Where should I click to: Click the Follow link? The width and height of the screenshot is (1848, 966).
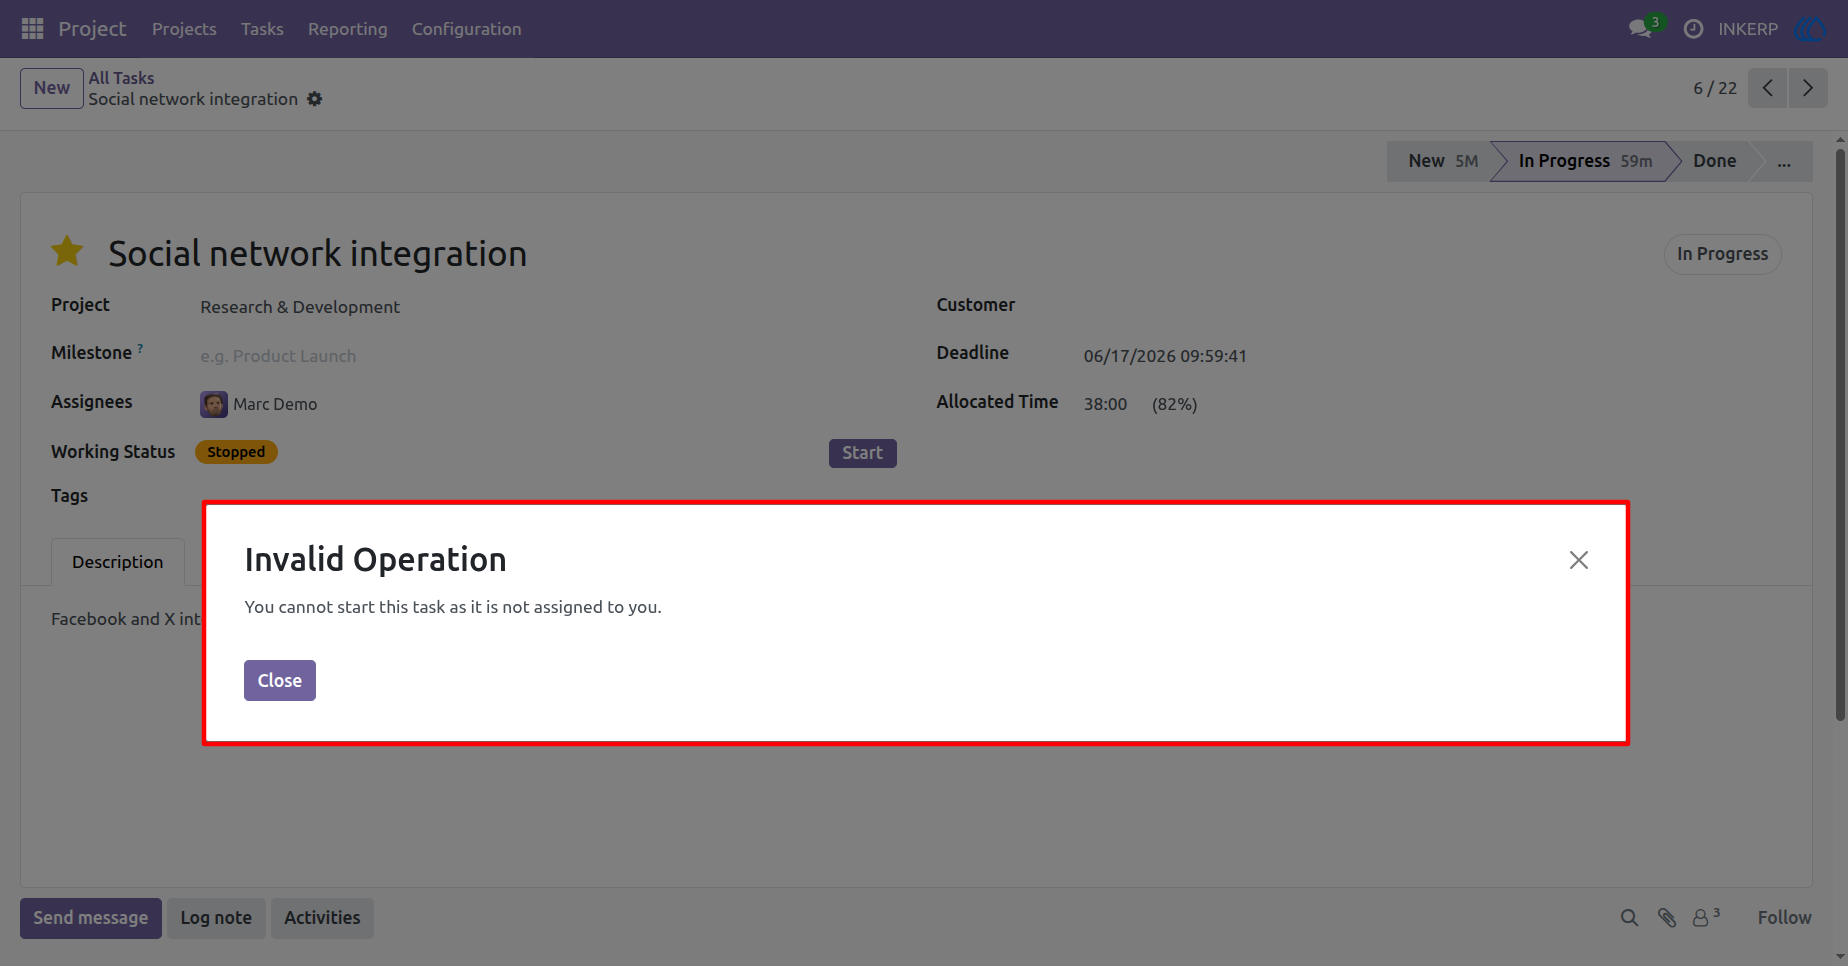pos(1784,918)
